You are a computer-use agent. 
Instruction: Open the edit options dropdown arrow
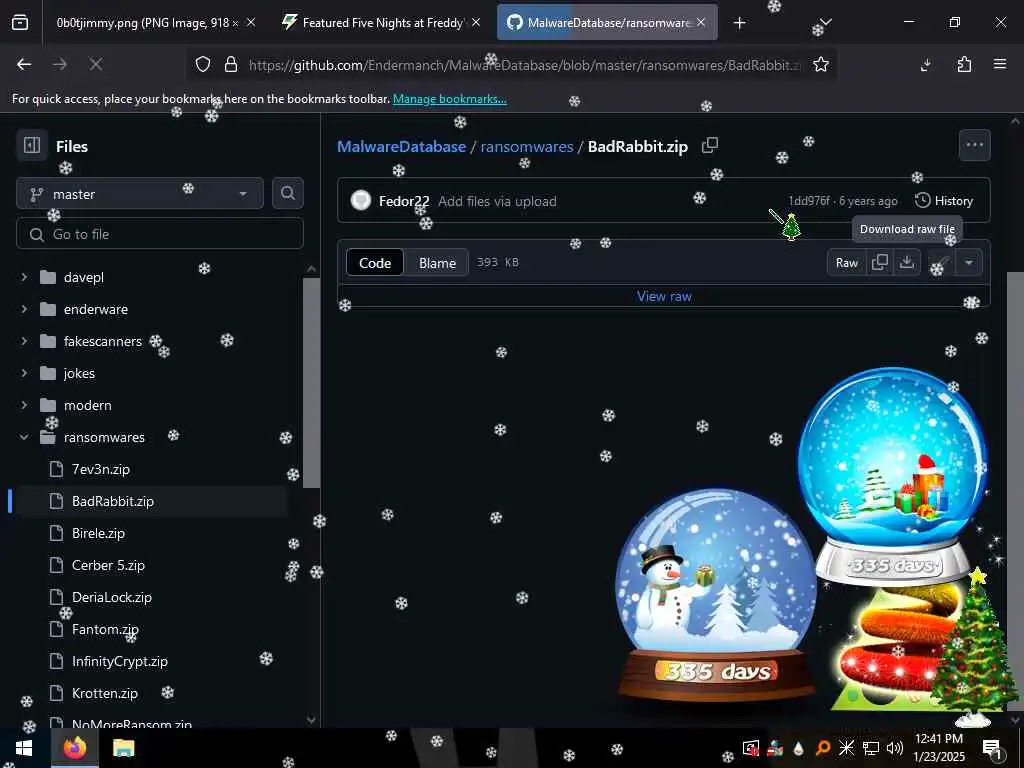(x=969, y=263)
